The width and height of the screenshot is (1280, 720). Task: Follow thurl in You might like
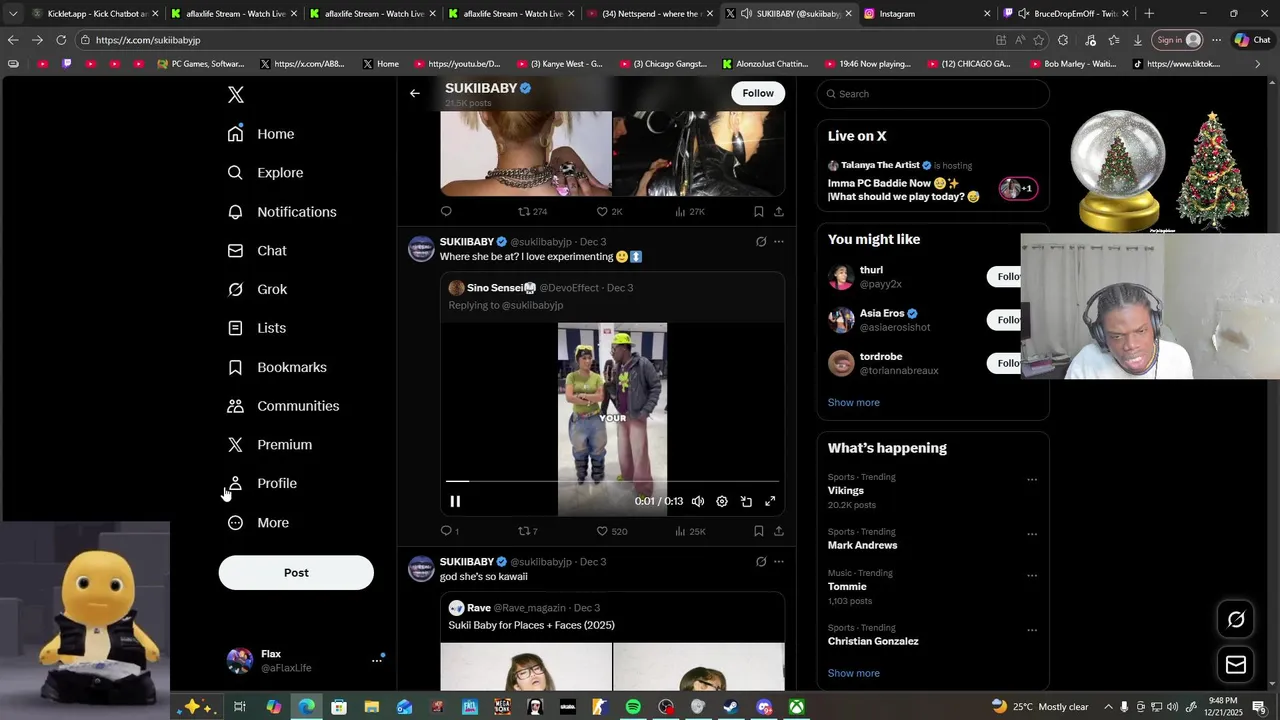pos(1005,277)
